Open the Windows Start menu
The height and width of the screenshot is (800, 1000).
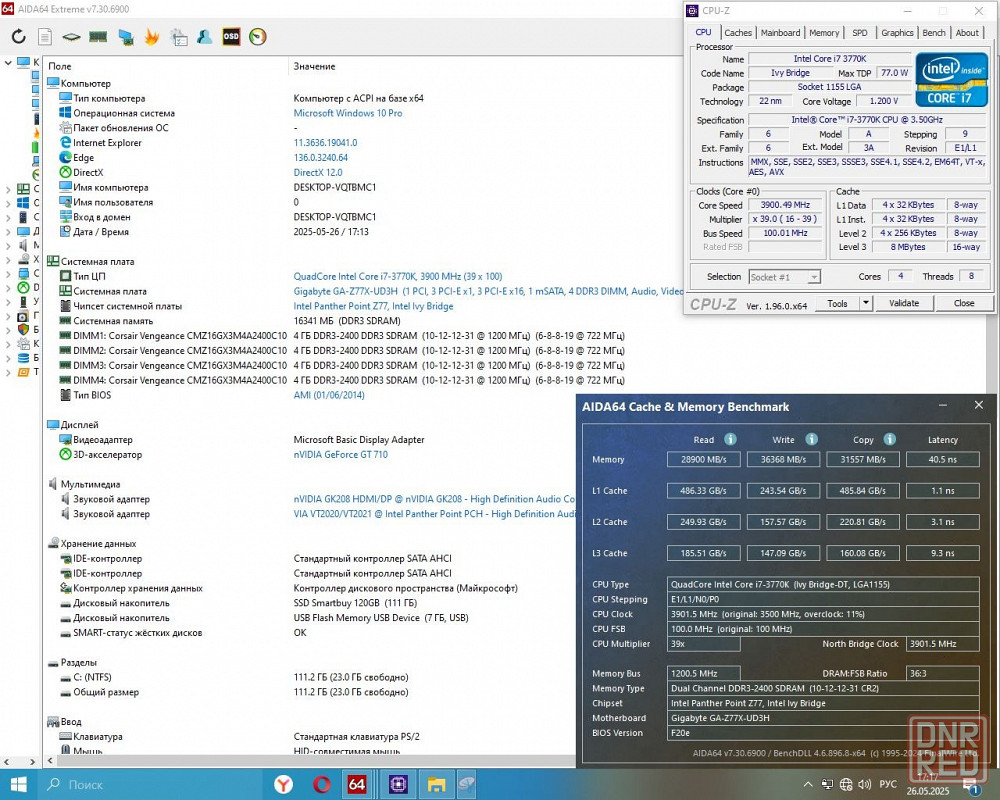pos(18,784)
